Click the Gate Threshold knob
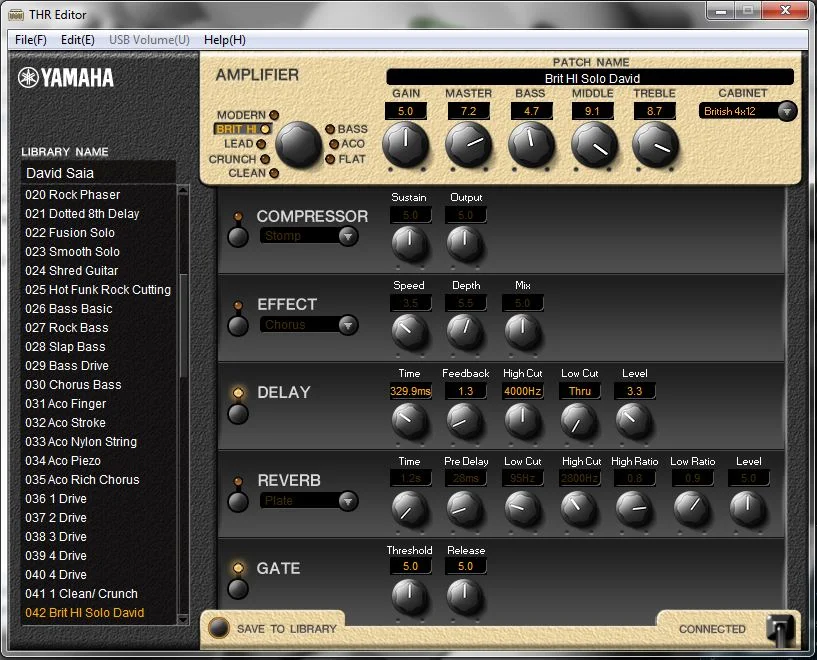 click(409, 597)
